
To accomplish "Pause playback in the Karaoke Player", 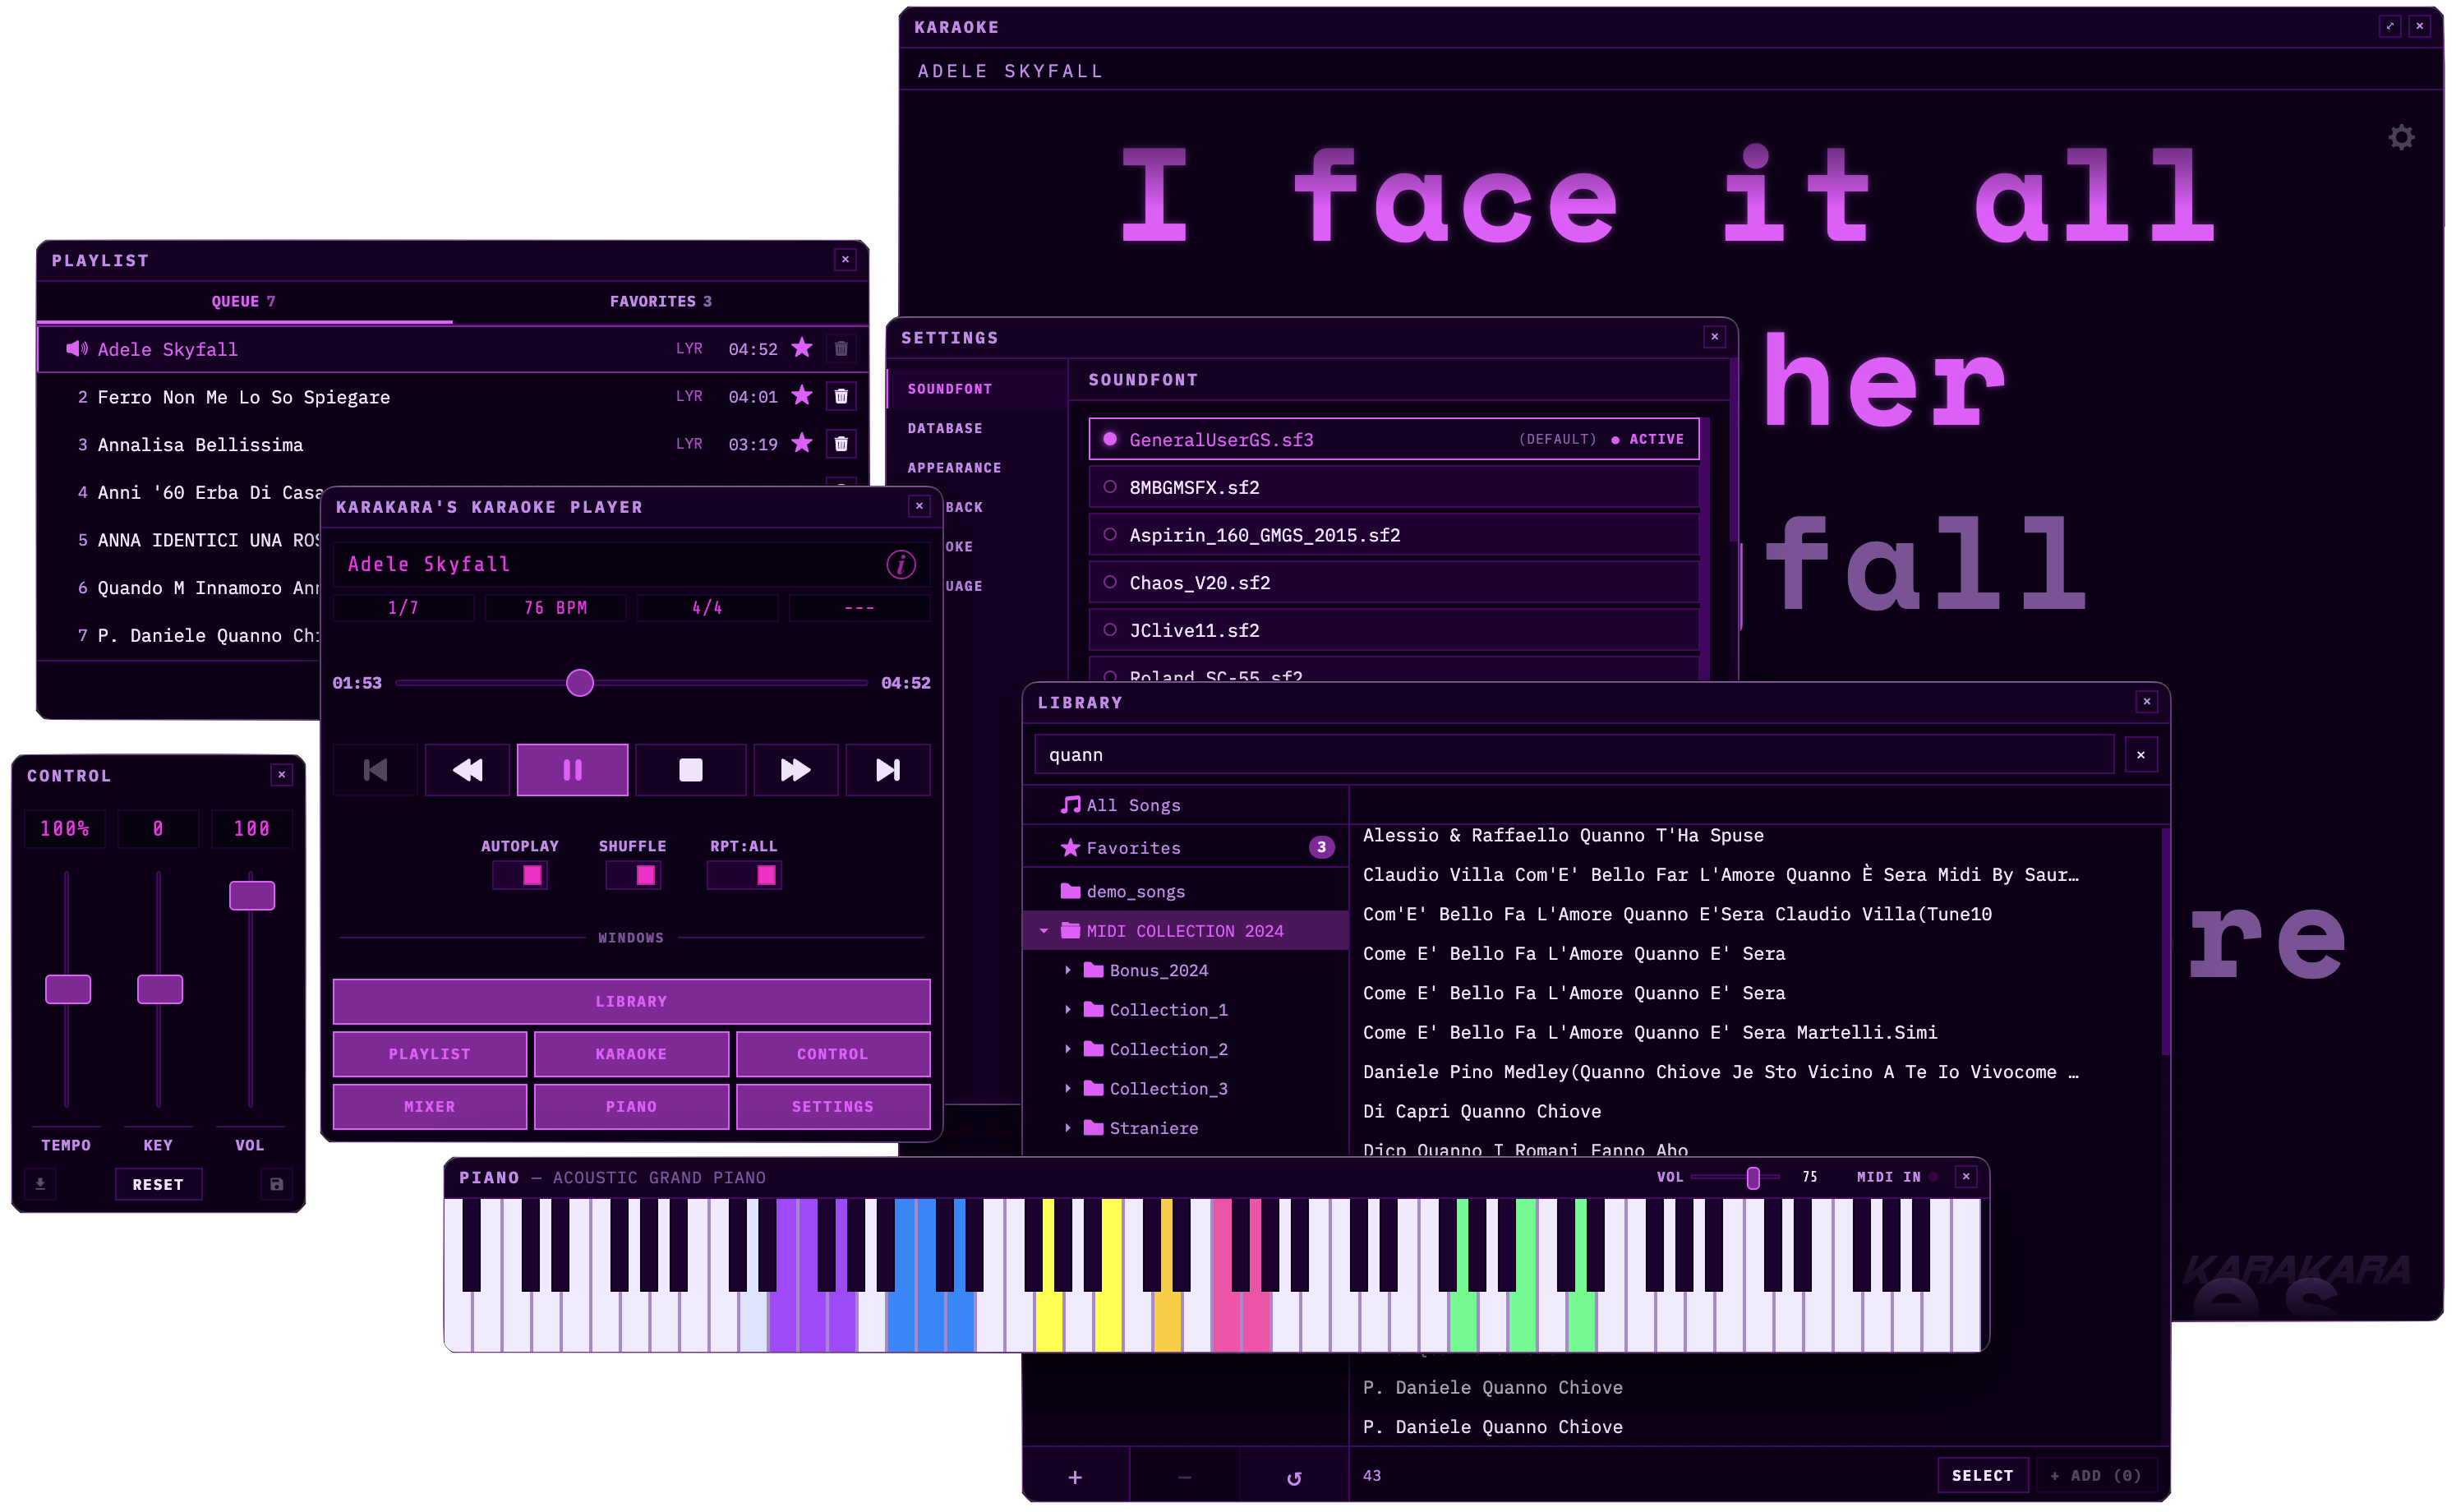I will tap(572, 769).
